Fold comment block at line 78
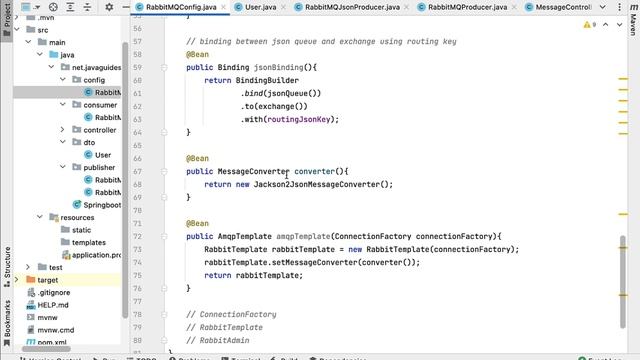This screenshot has width=640, height=360. pos(164,314)
